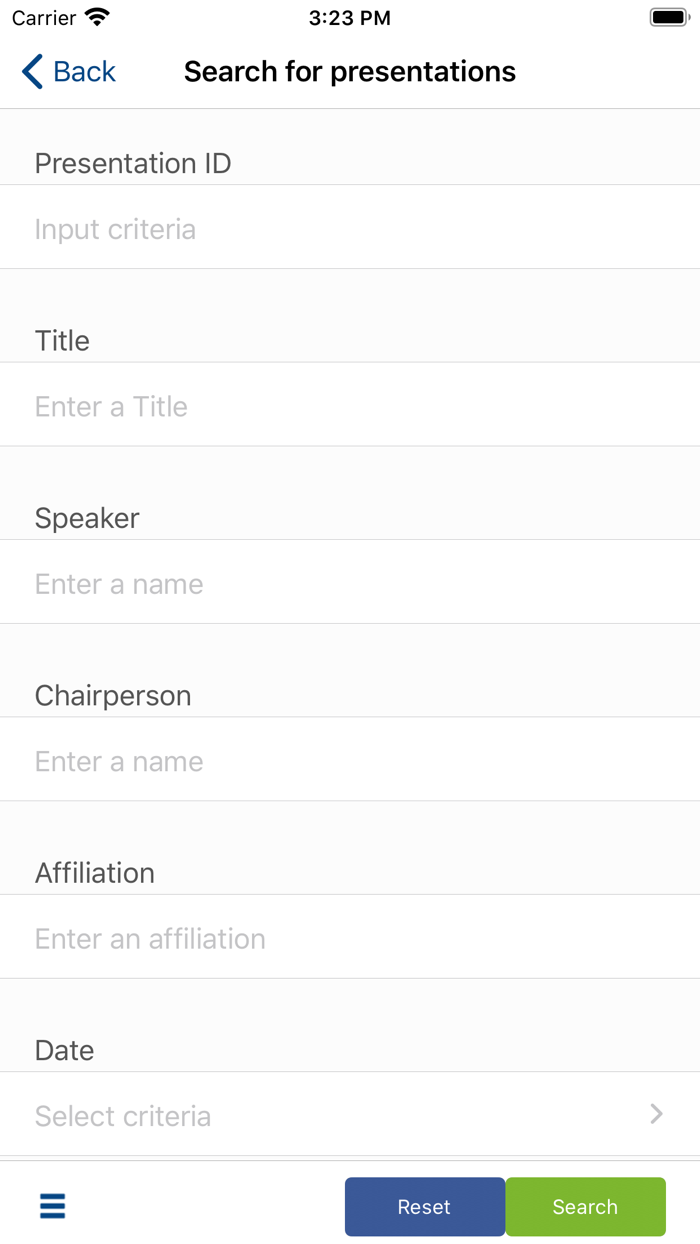
Task: Tap the 'Search for presentations' header title
Action: click(x=350, y=72)
